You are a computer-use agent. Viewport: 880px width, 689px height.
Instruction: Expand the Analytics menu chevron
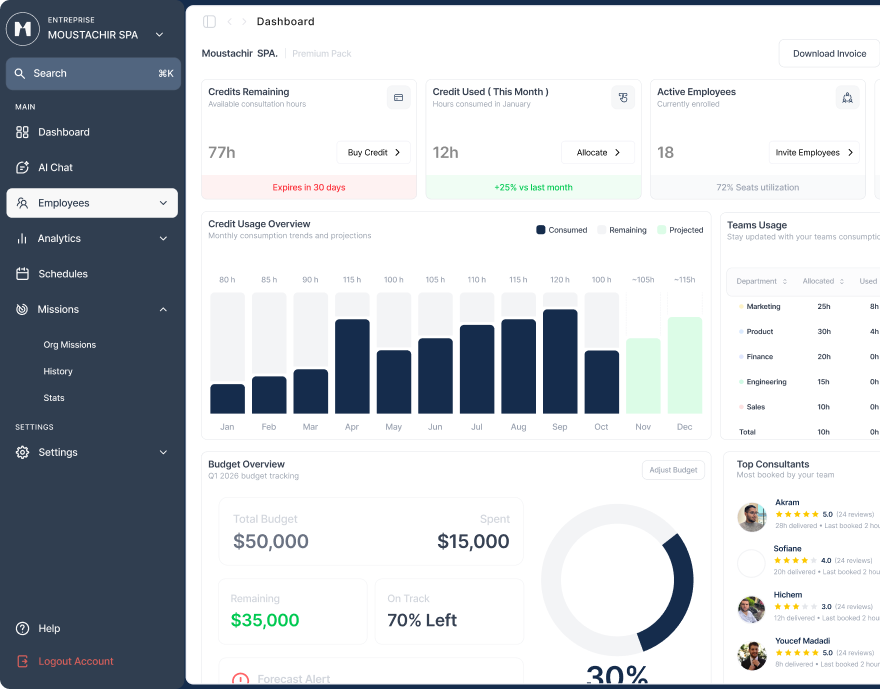click(163, 238)
